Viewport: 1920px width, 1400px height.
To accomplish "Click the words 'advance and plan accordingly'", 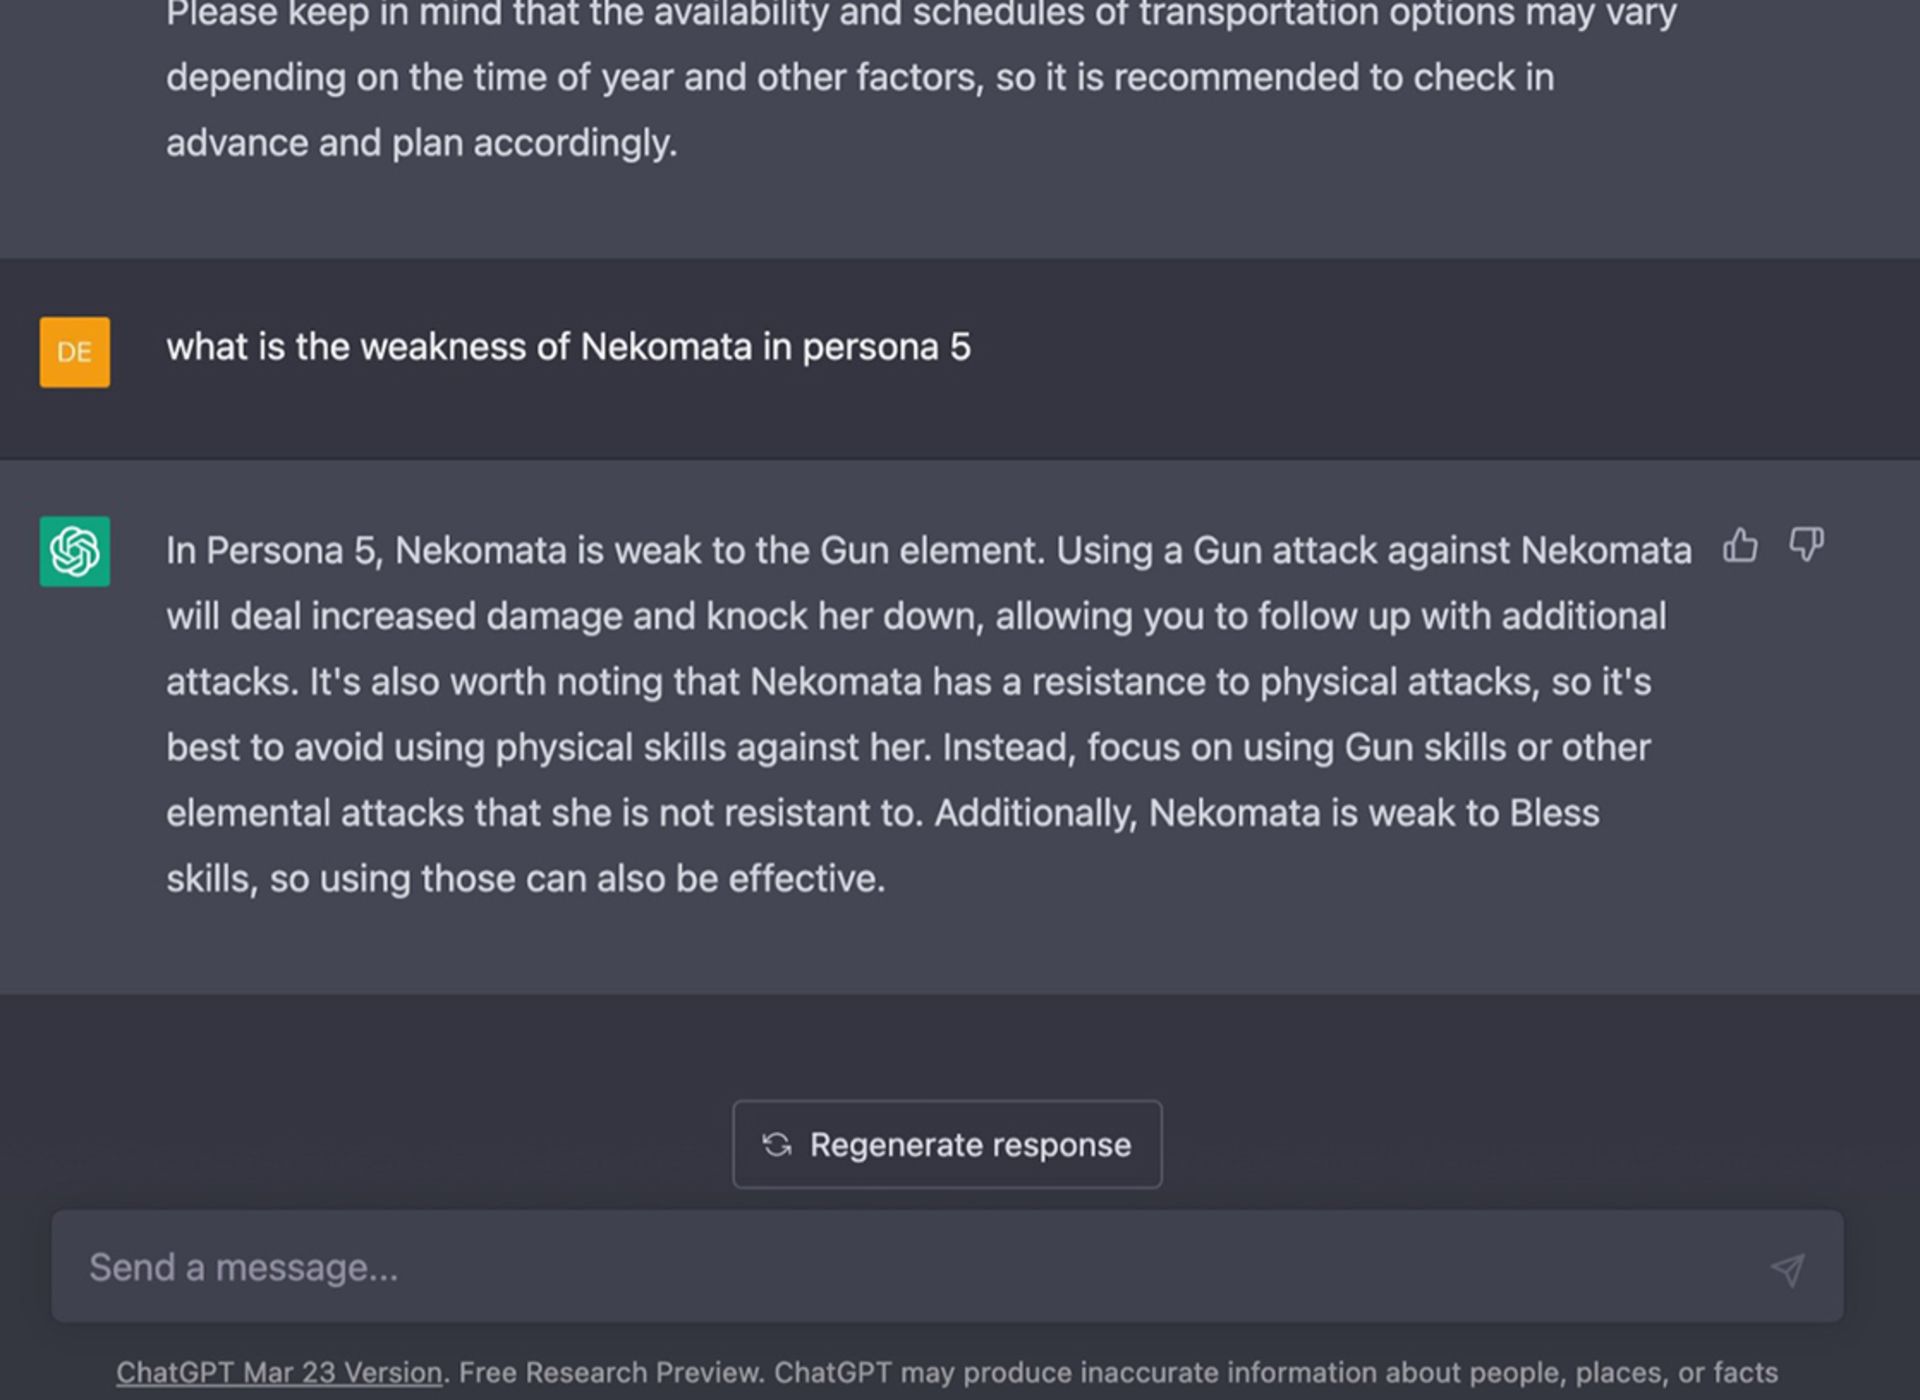I will click(x=421, y=143).
